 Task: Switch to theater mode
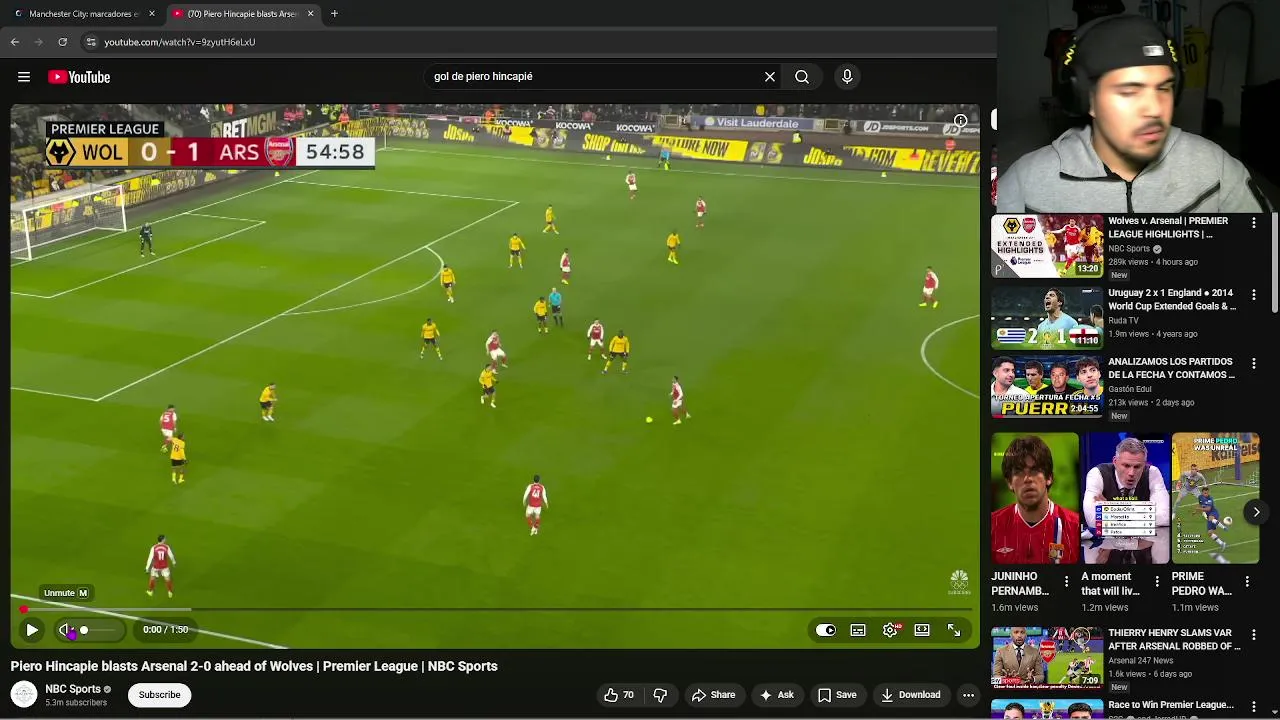pos(922,630)
